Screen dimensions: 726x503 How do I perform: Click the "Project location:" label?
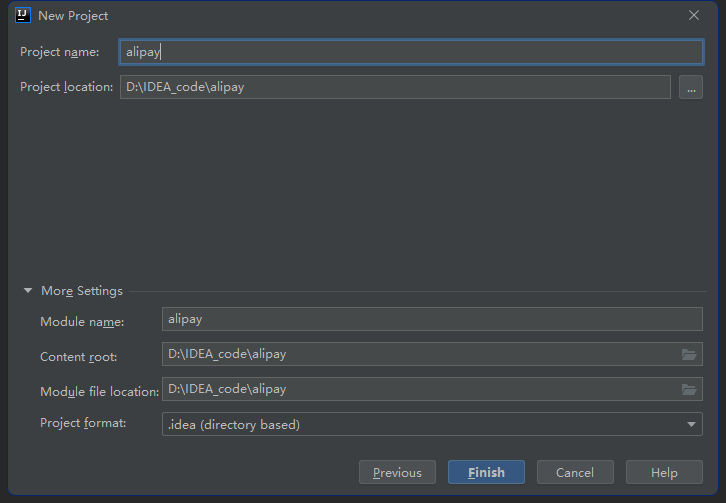[x=67, y=87]
